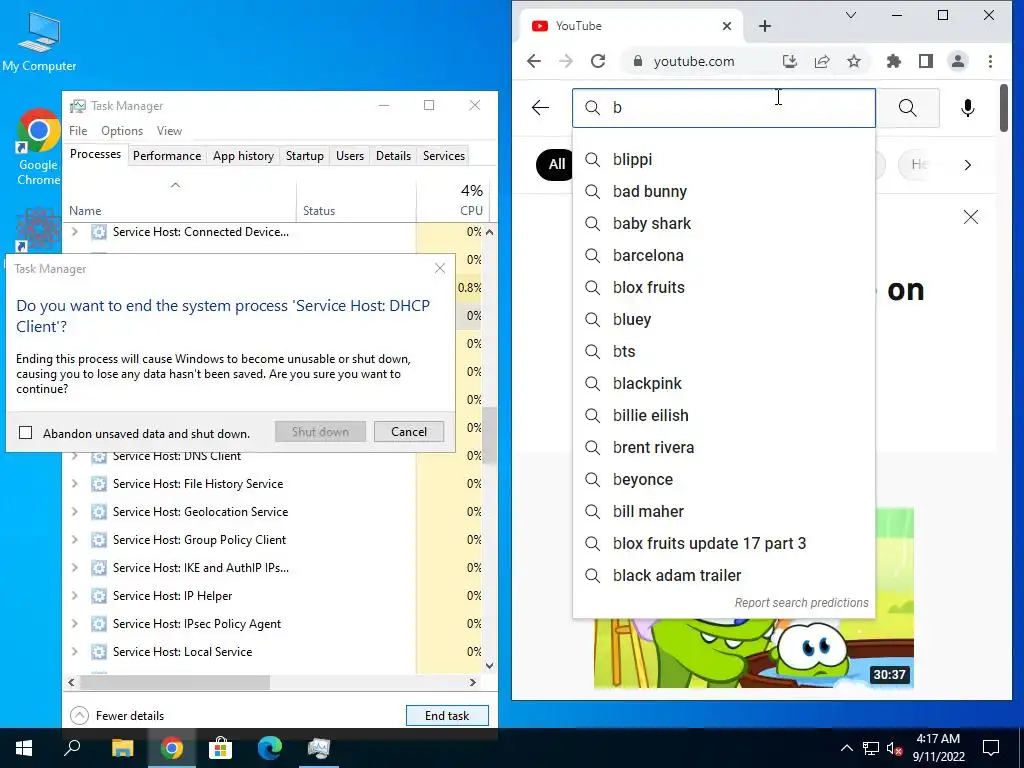Click the install app icon in address bar
The height and width of the screenshot is (768, 1024).
(790, 61)
